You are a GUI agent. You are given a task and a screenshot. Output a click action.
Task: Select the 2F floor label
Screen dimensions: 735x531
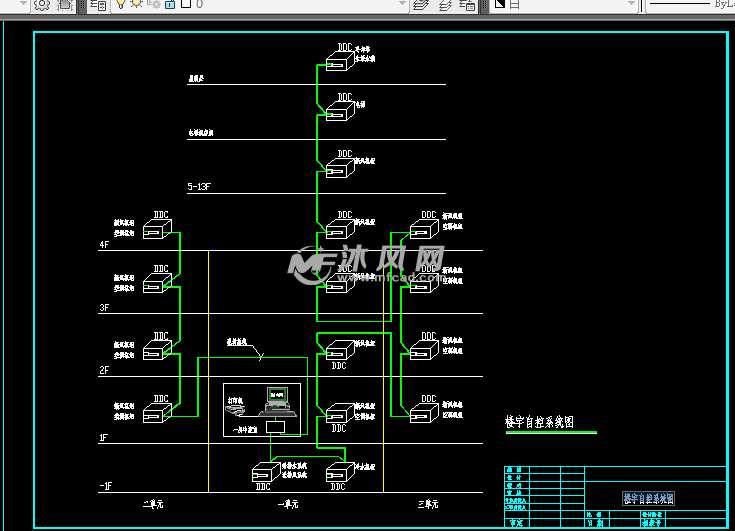(104, 370)
